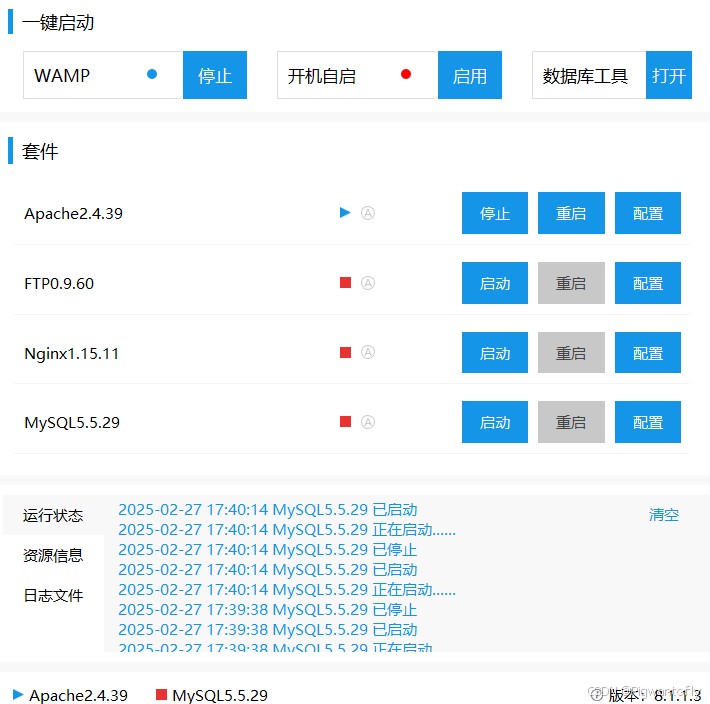Click FTP0.9.60 red stopped indicator
710x704 pixels.
[345, 283]
